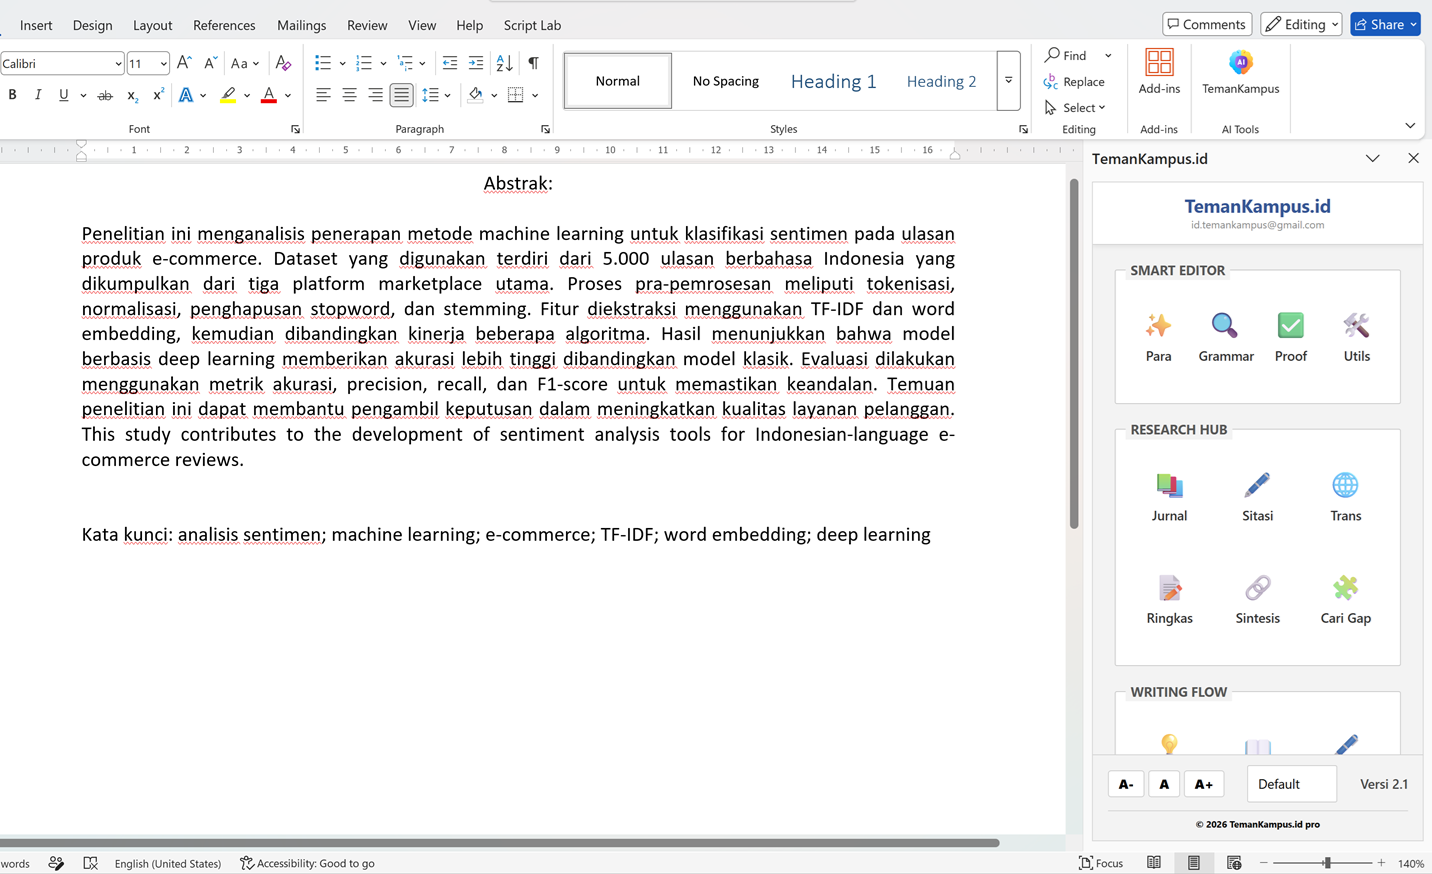
Task: Open the font name Calibri dropdown
Action: click(118, 64)
